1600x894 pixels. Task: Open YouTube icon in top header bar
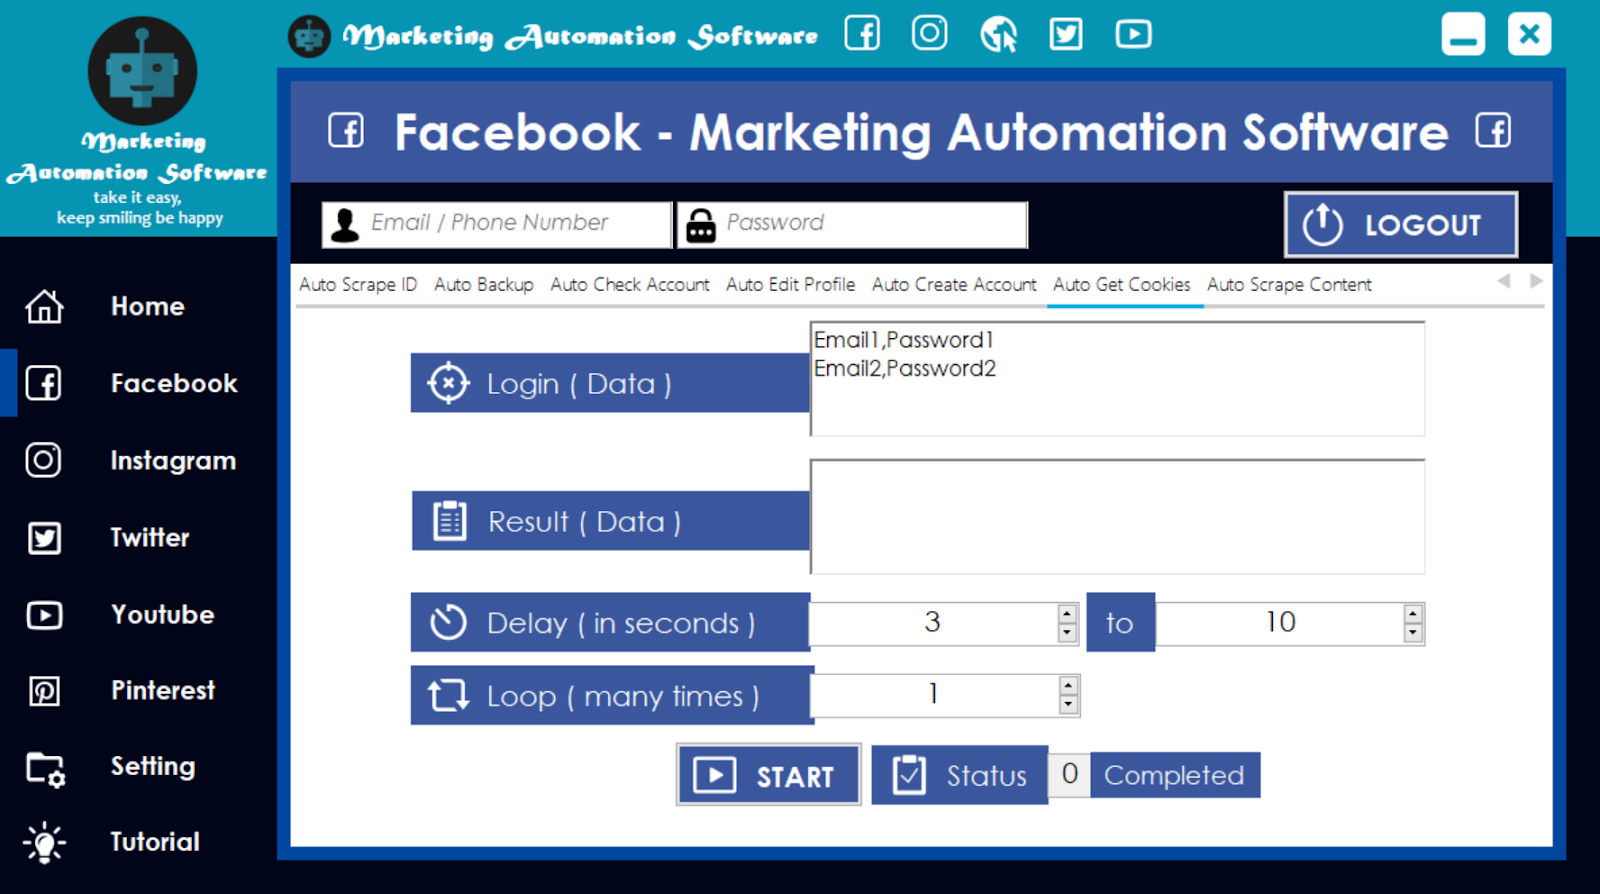pyautogui.click(x=1133, y=34)
